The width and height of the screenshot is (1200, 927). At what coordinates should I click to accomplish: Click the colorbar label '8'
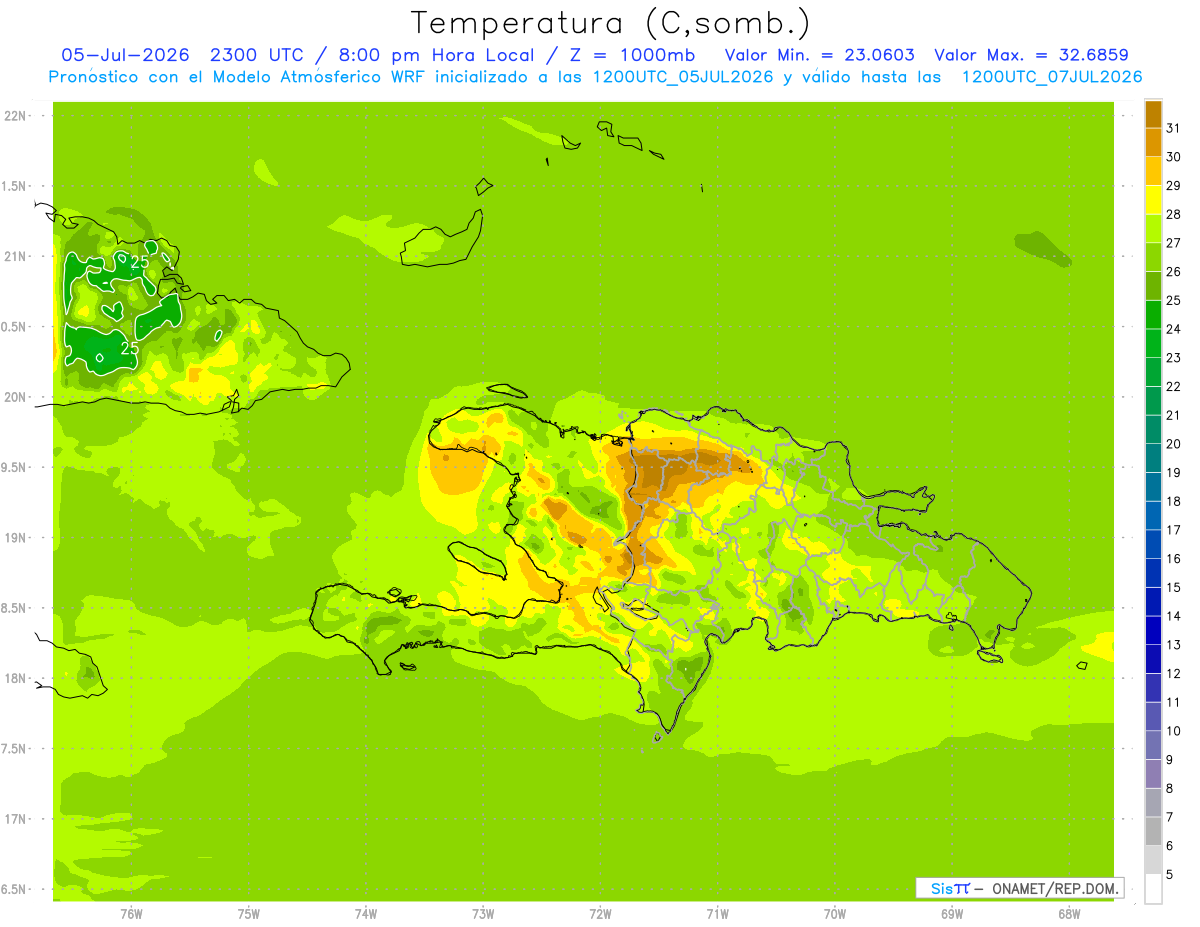[x=1170, y=788]
